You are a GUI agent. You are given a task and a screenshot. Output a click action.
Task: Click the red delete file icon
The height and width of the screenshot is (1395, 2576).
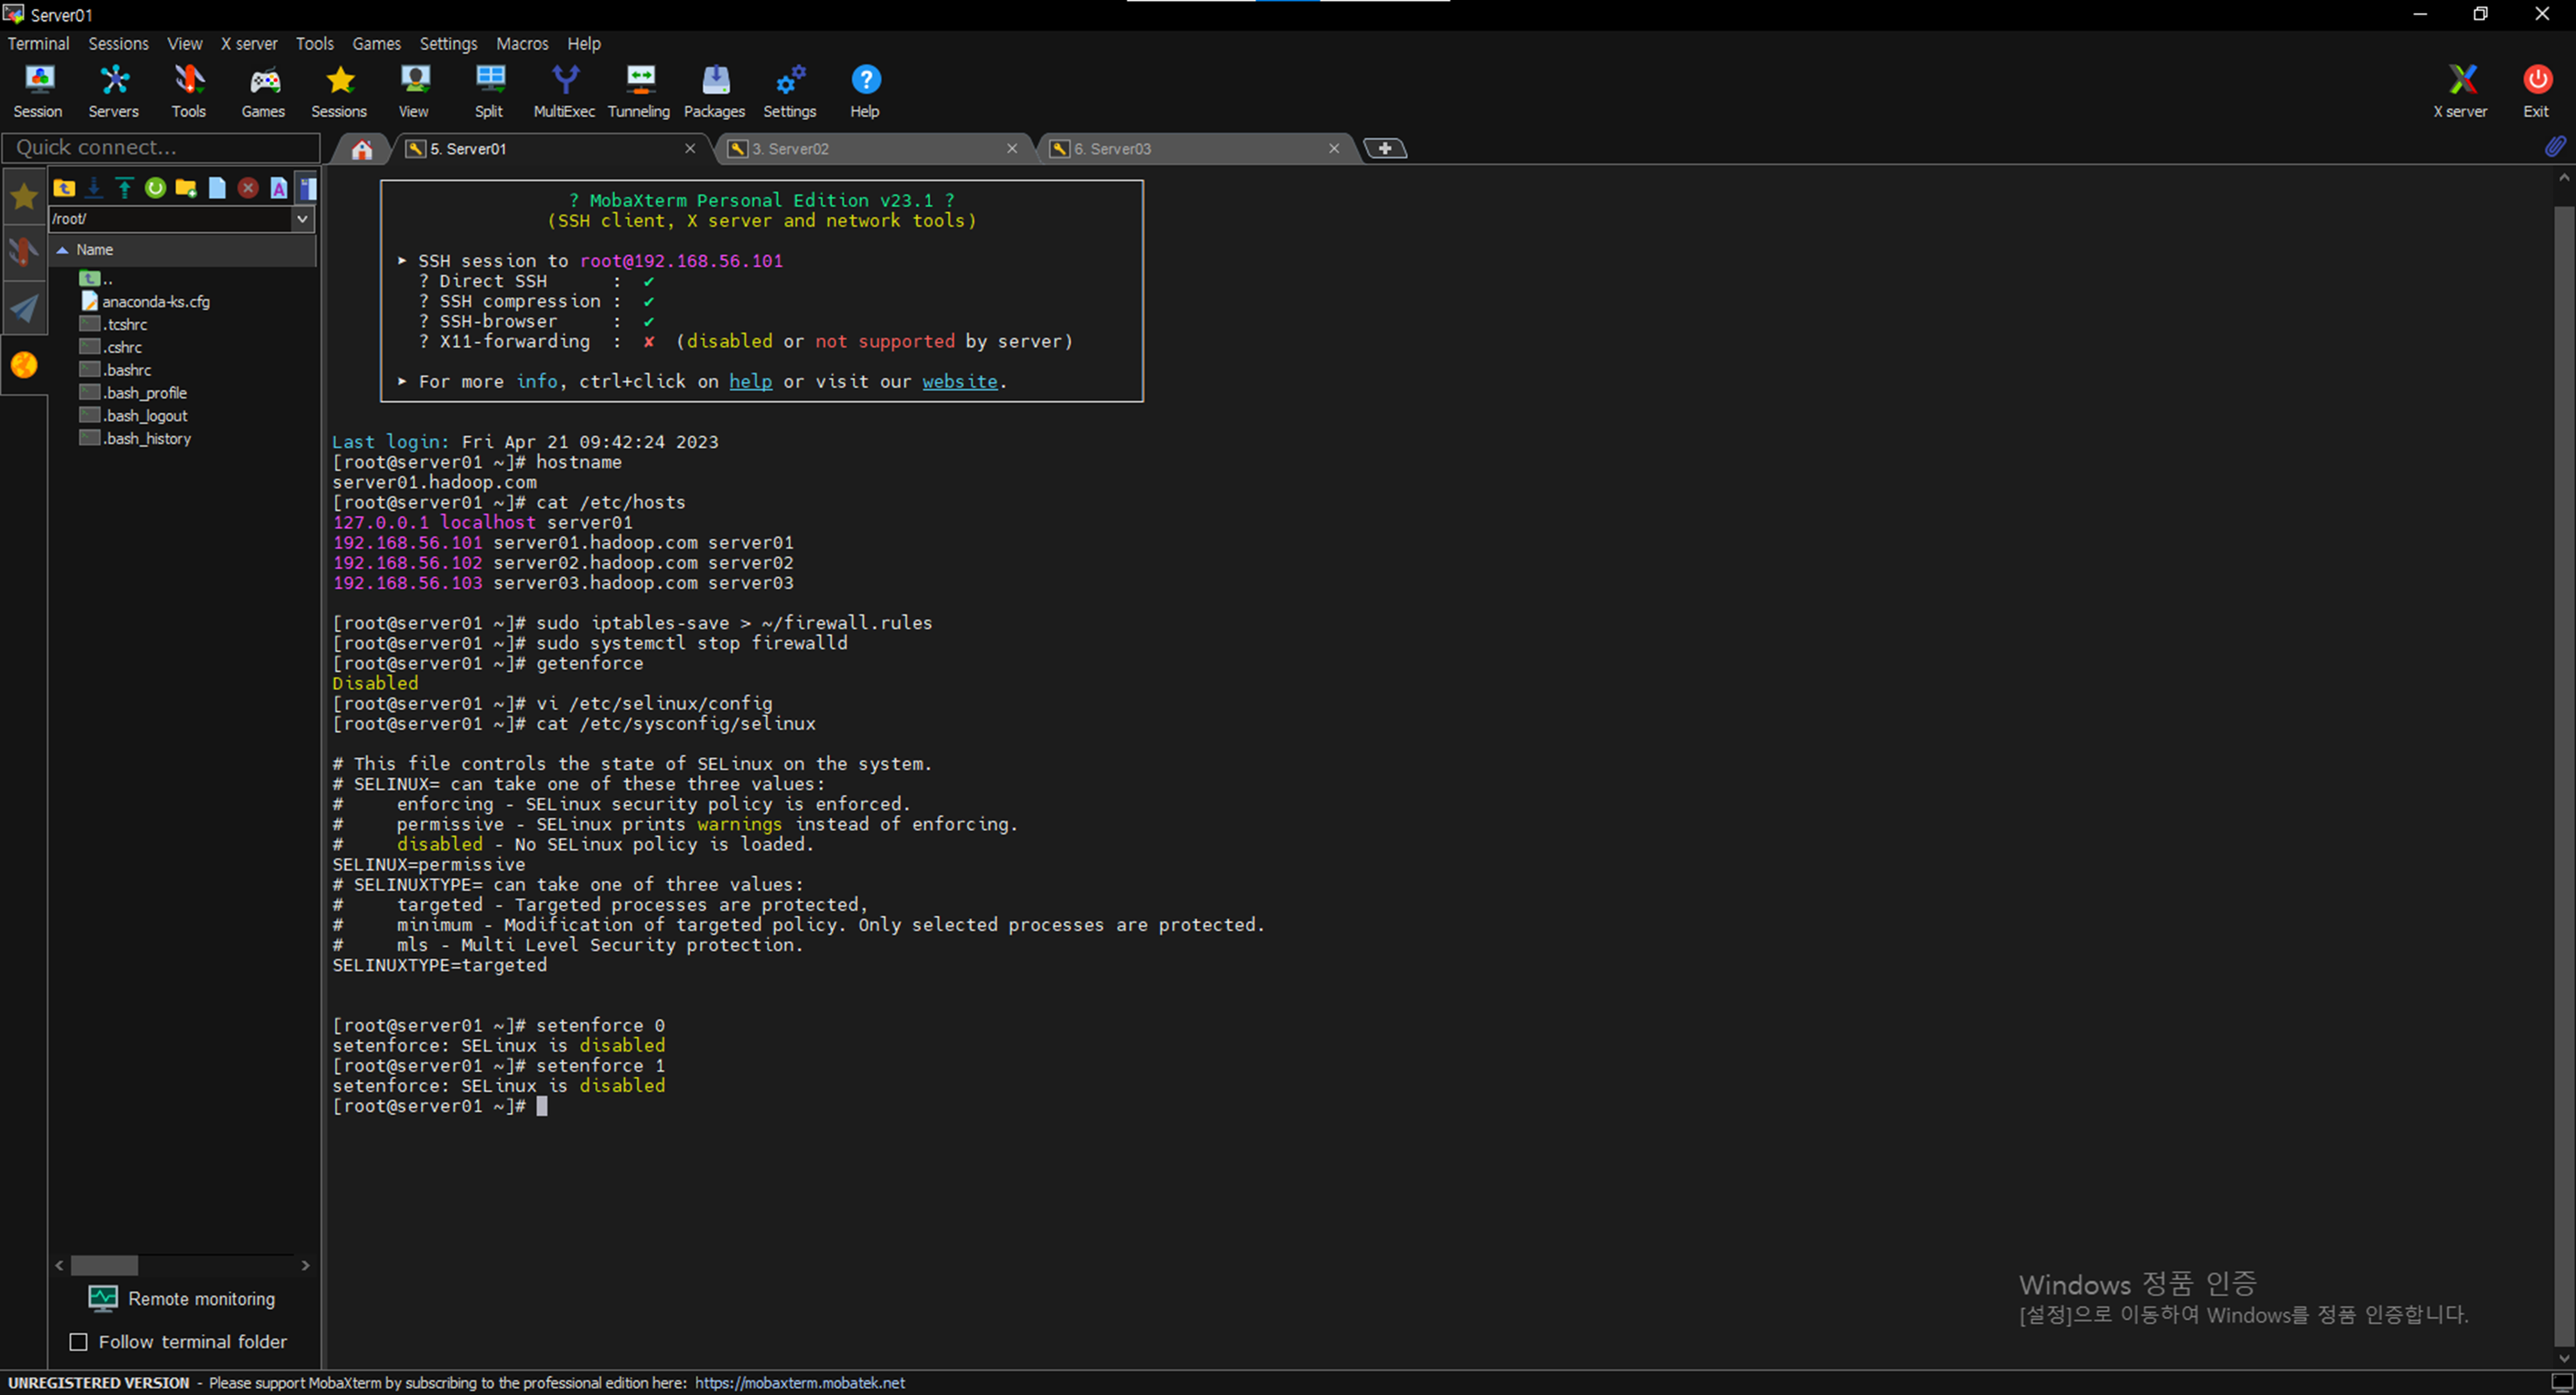[248, 188]
